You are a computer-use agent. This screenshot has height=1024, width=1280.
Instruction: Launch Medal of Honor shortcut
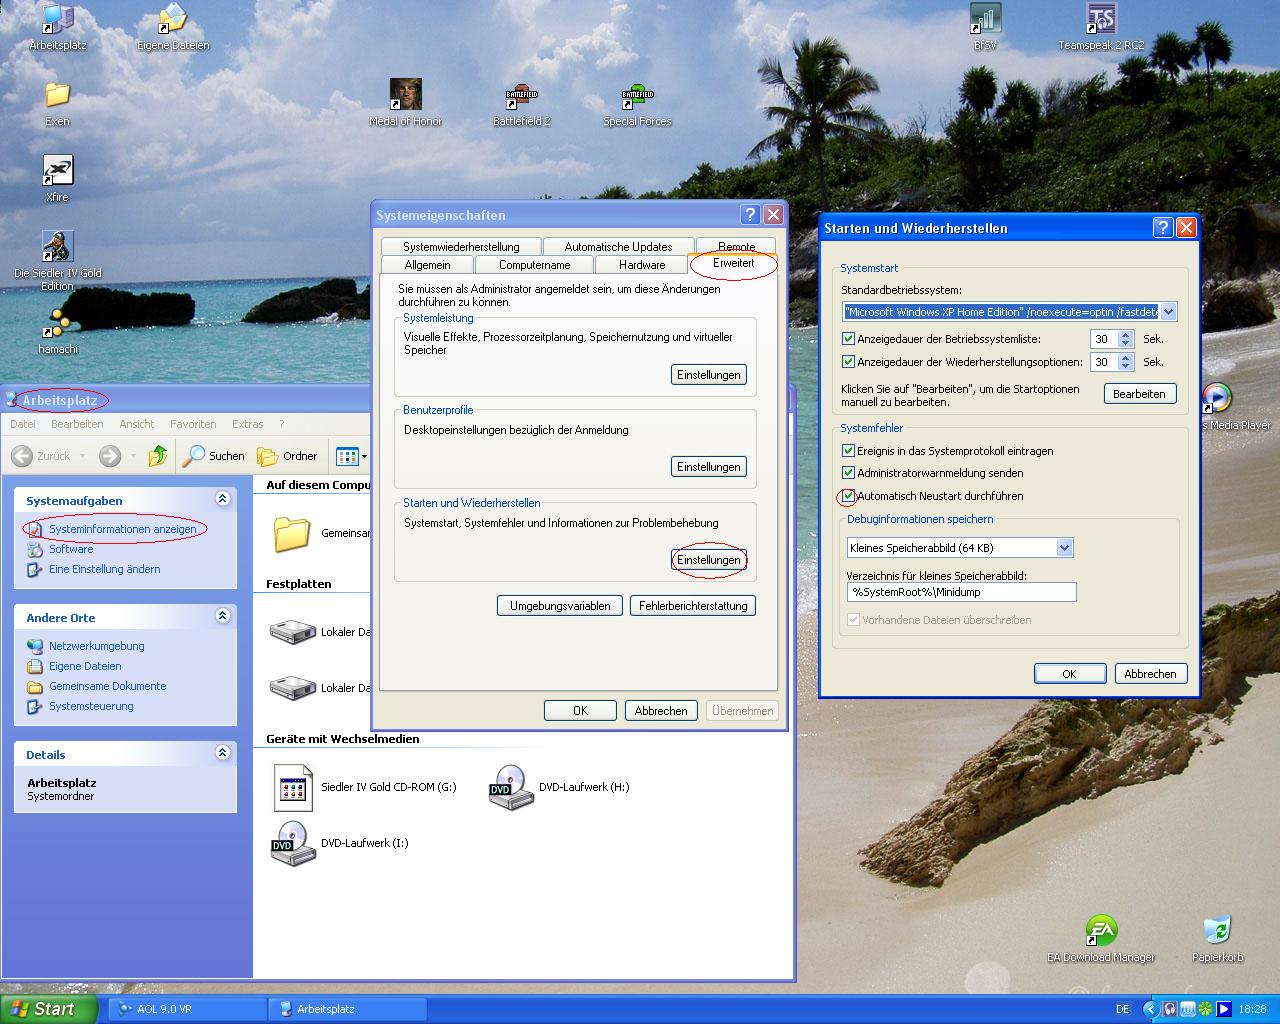405,103
